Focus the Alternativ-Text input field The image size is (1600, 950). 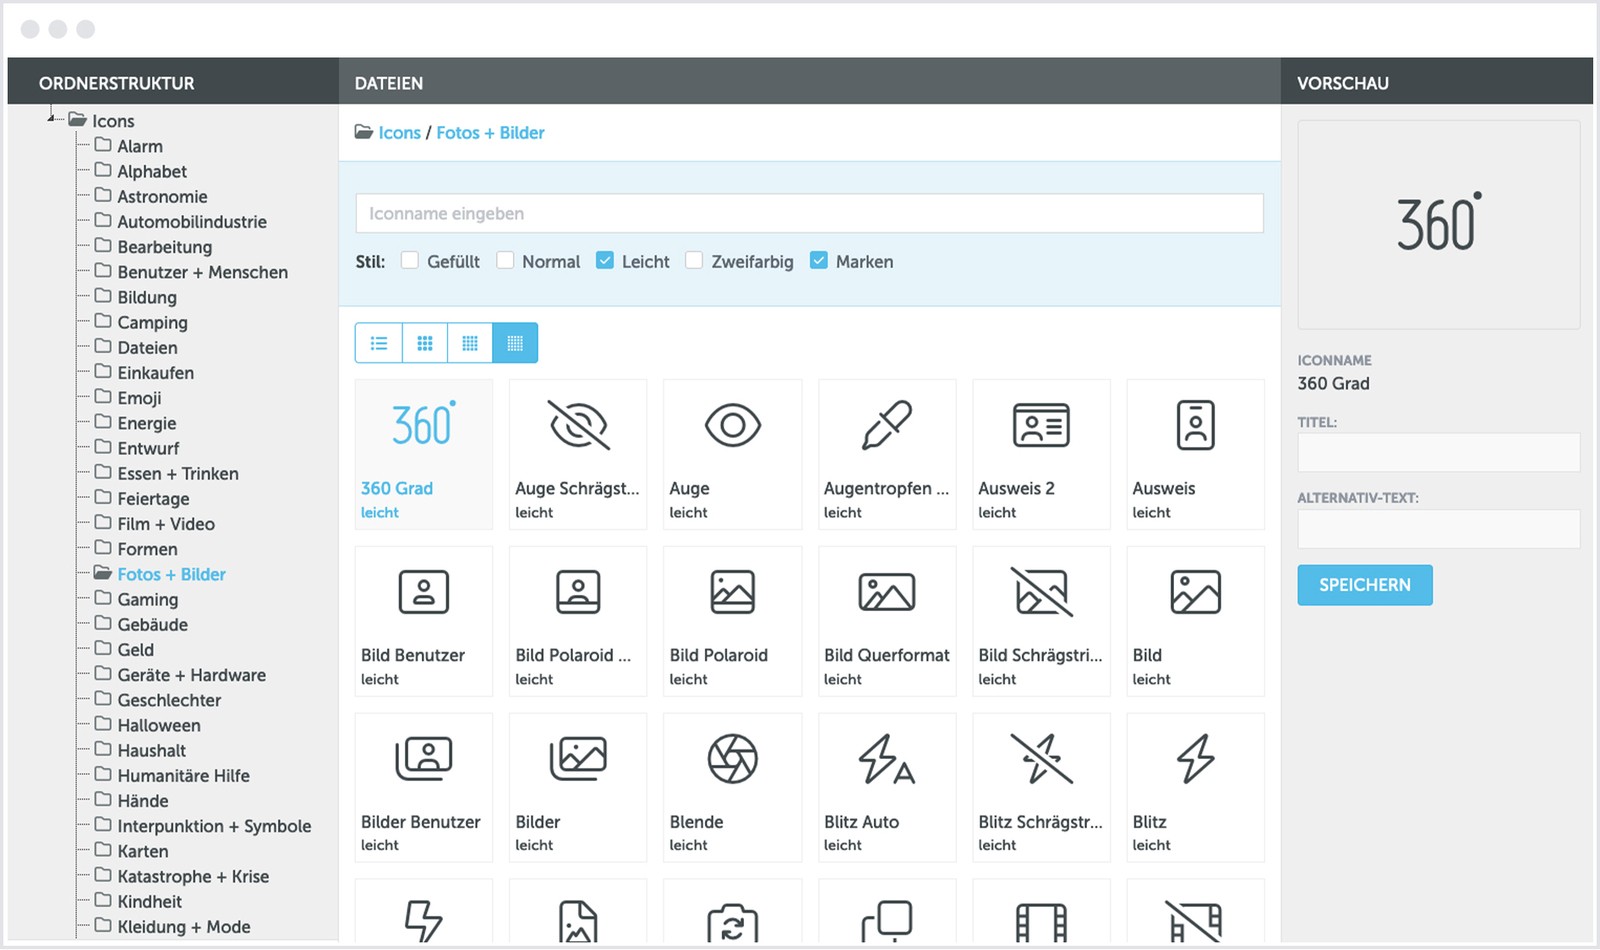point(1438,529)
